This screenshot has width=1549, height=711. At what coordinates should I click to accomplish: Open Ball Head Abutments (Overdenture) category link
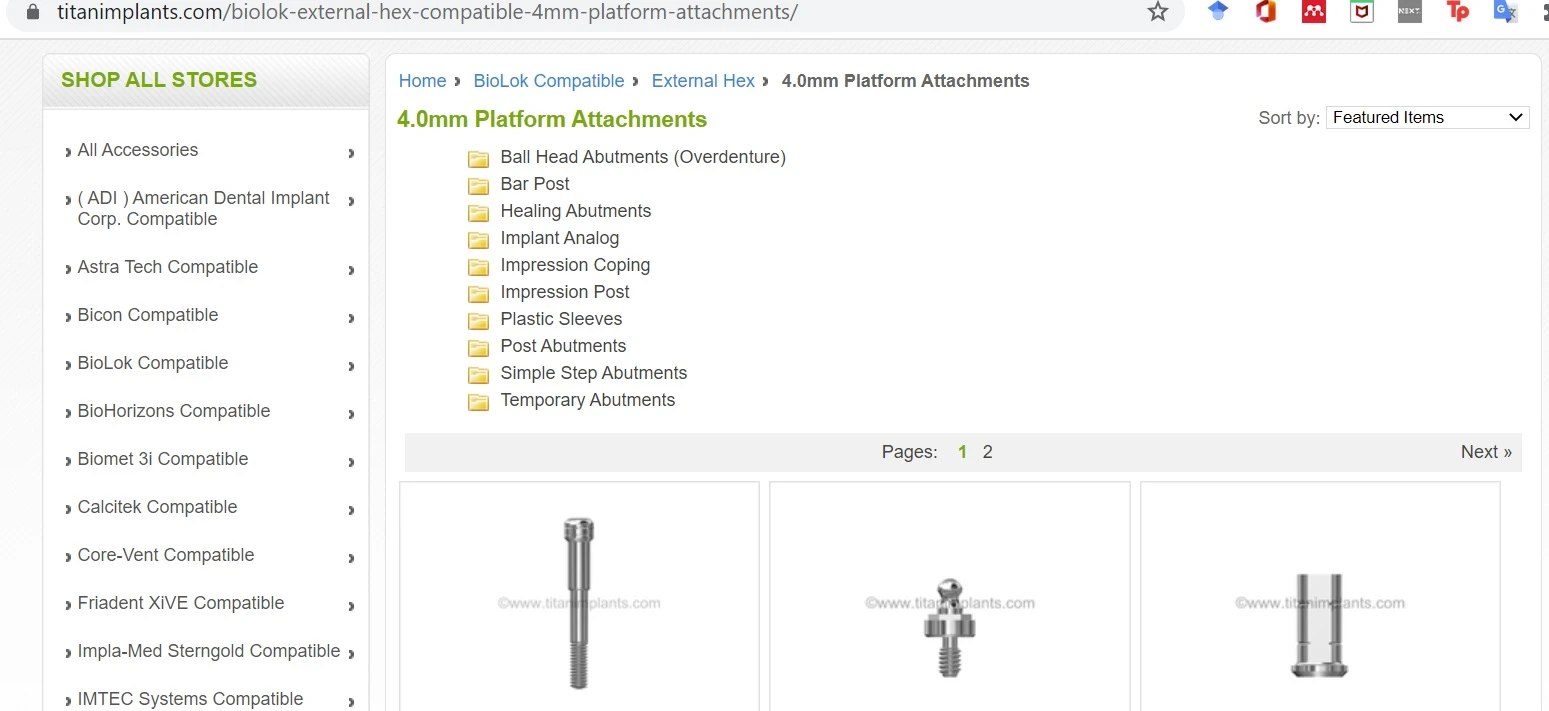point(643,157)
